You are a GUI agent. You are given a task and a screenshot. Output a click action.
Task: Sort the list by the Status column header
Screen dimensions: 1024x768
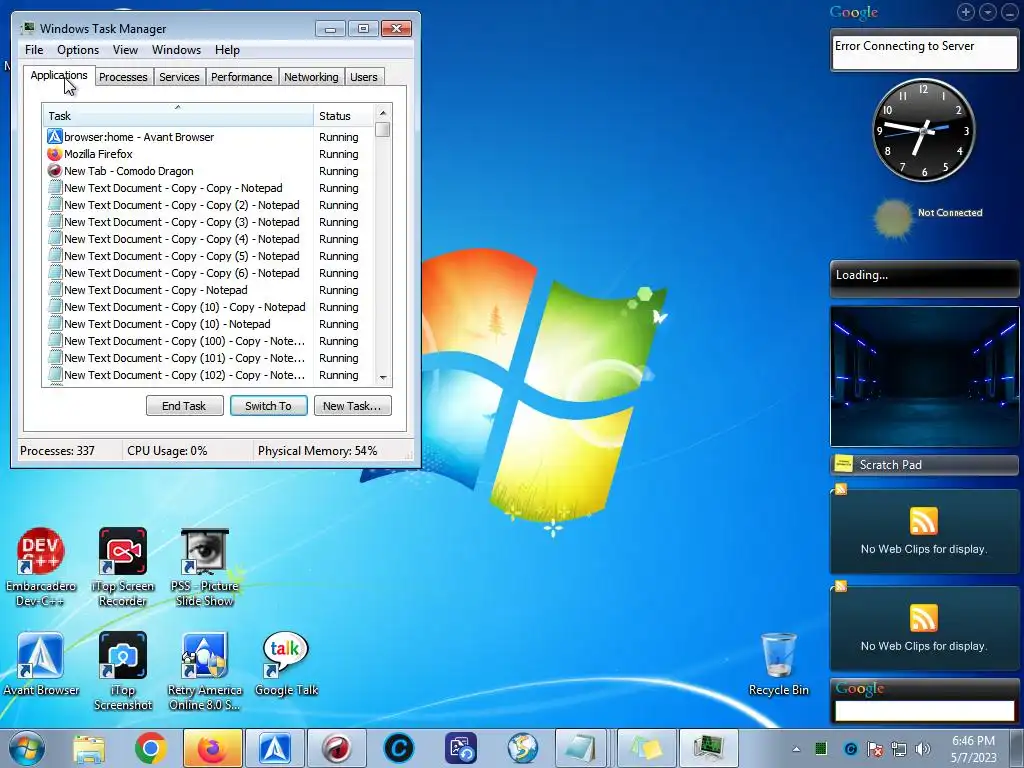coord(344,116)
